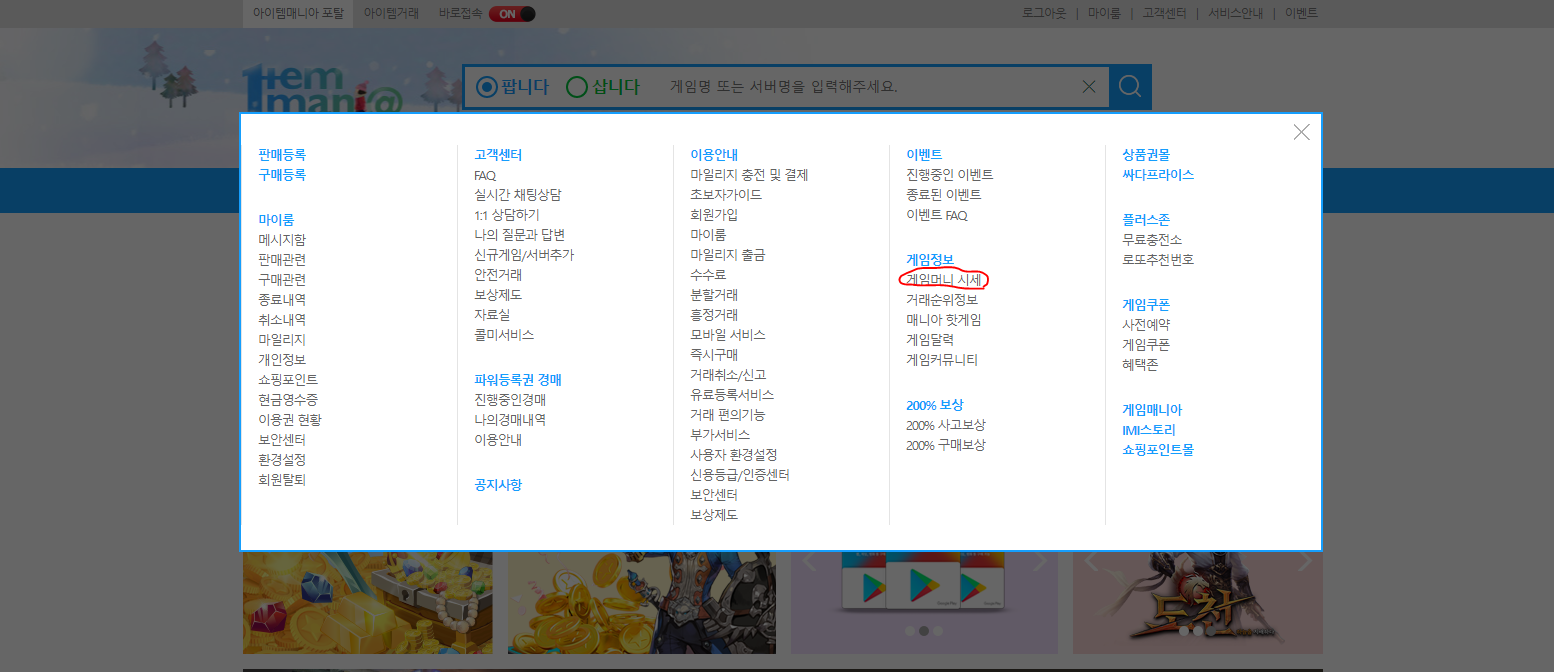Open 마일리지 충전 및 결제
Screen dimensions: 1554x672
(x=749, y=175)
